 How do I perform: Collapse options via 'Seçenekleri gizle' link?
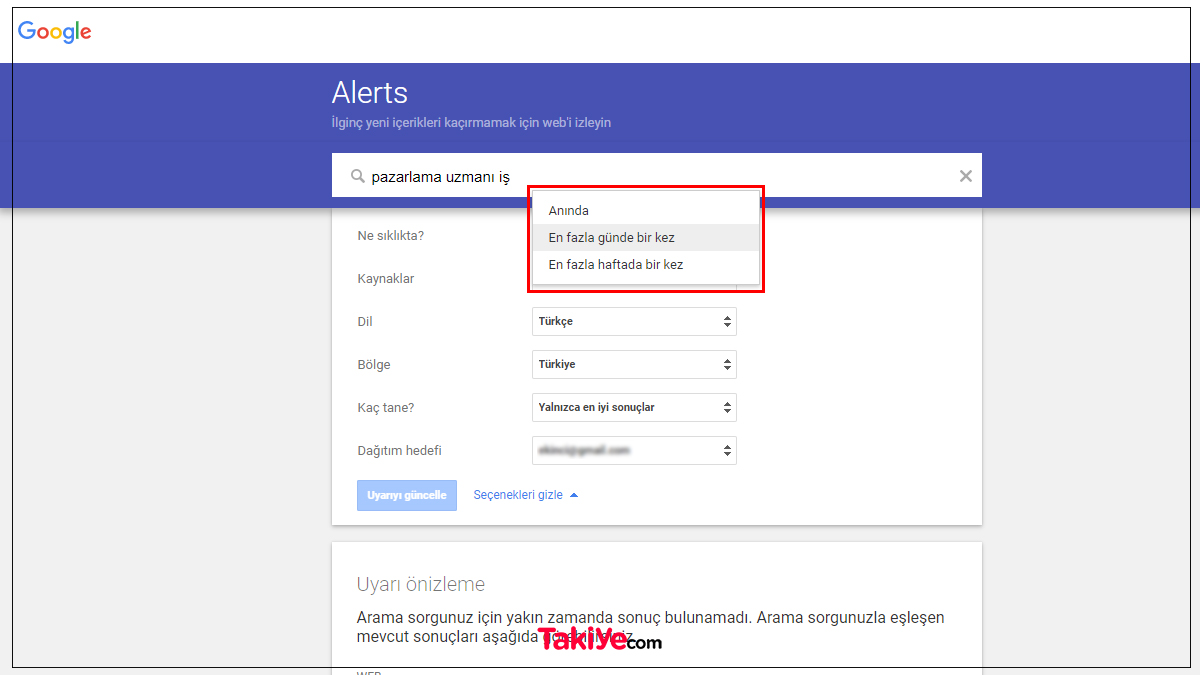pyautogui.click(x=526, y=495)
